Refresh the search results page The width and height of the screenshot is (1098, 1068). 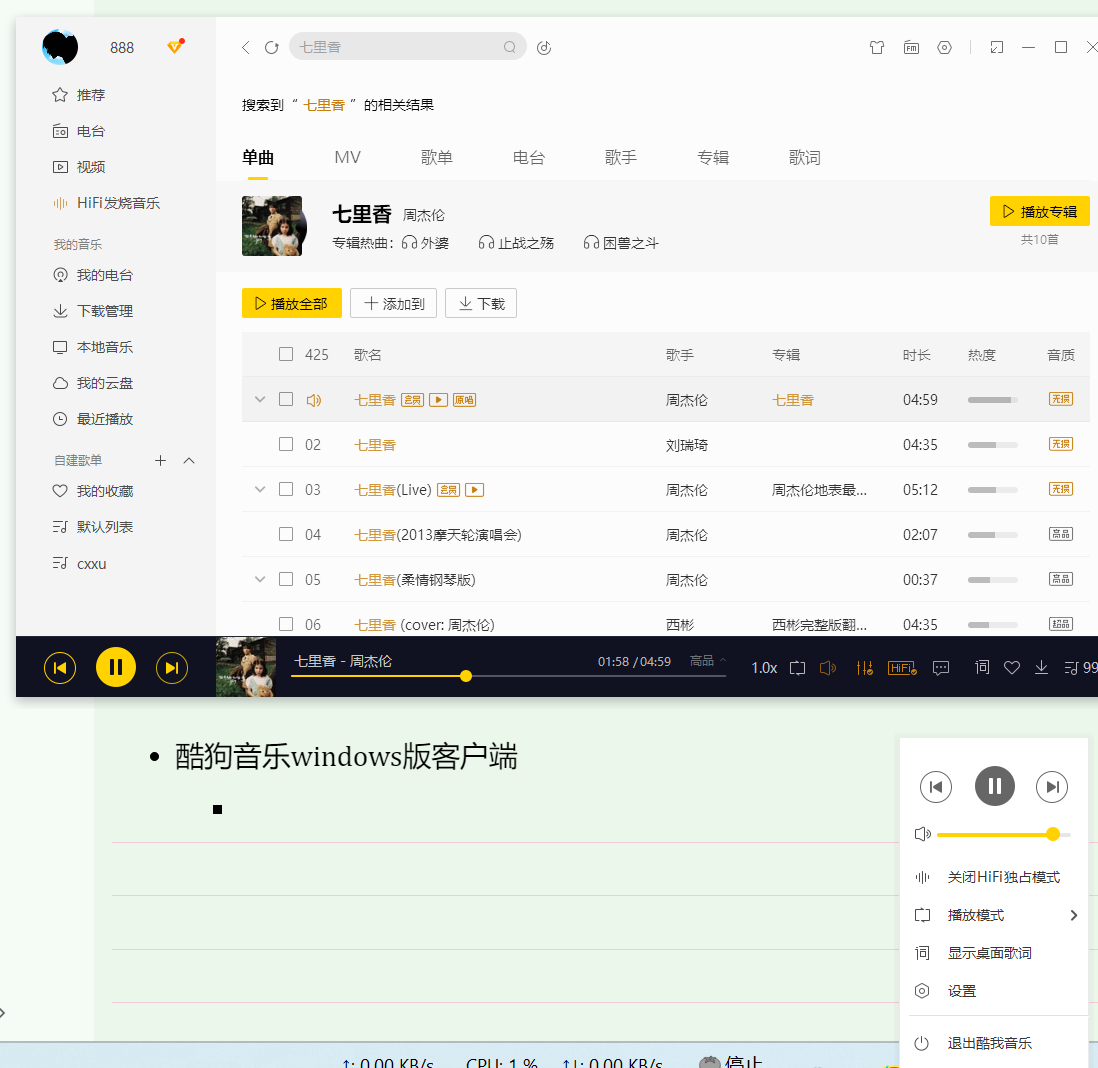click(272, 48)
